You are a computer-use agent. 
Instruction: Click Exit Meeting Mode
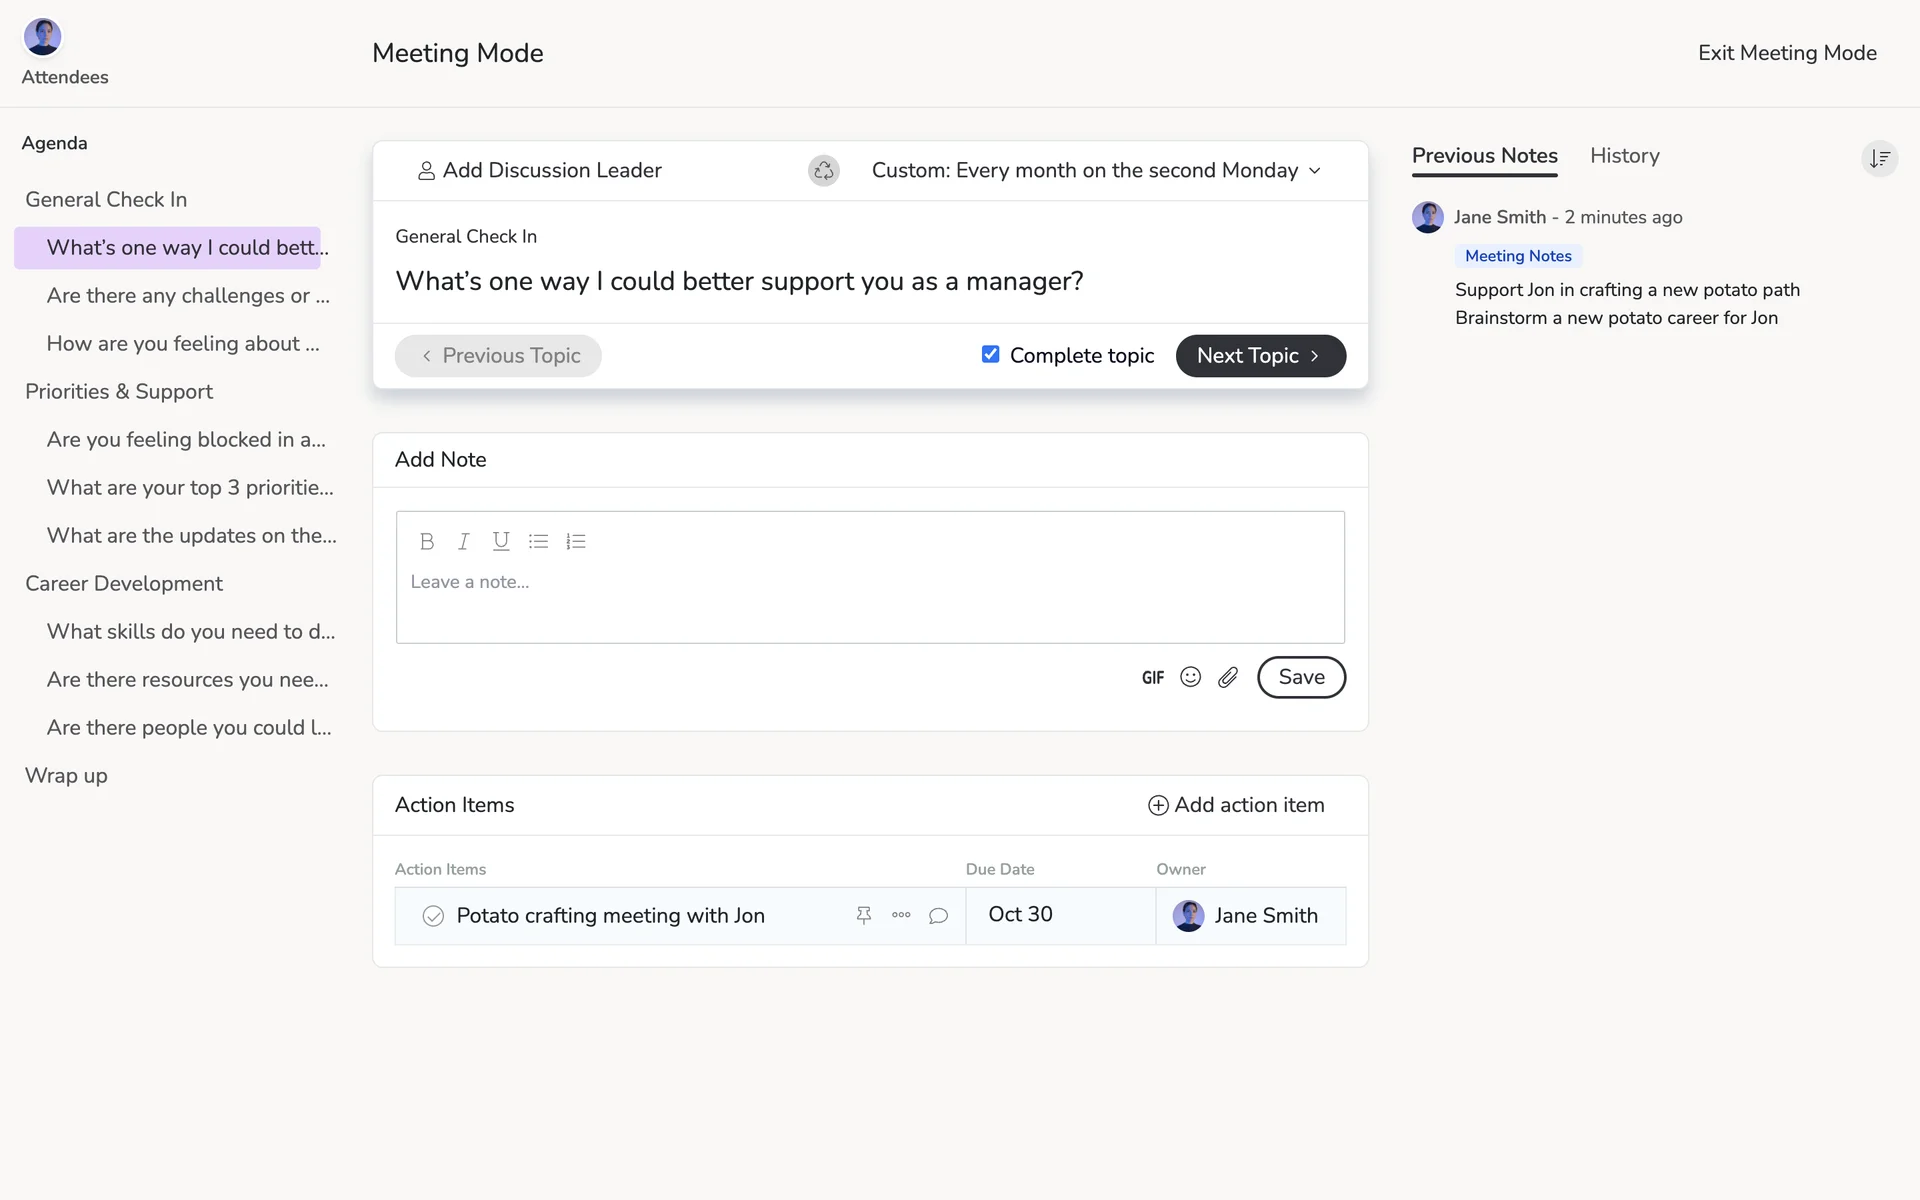click(1786, 53)
